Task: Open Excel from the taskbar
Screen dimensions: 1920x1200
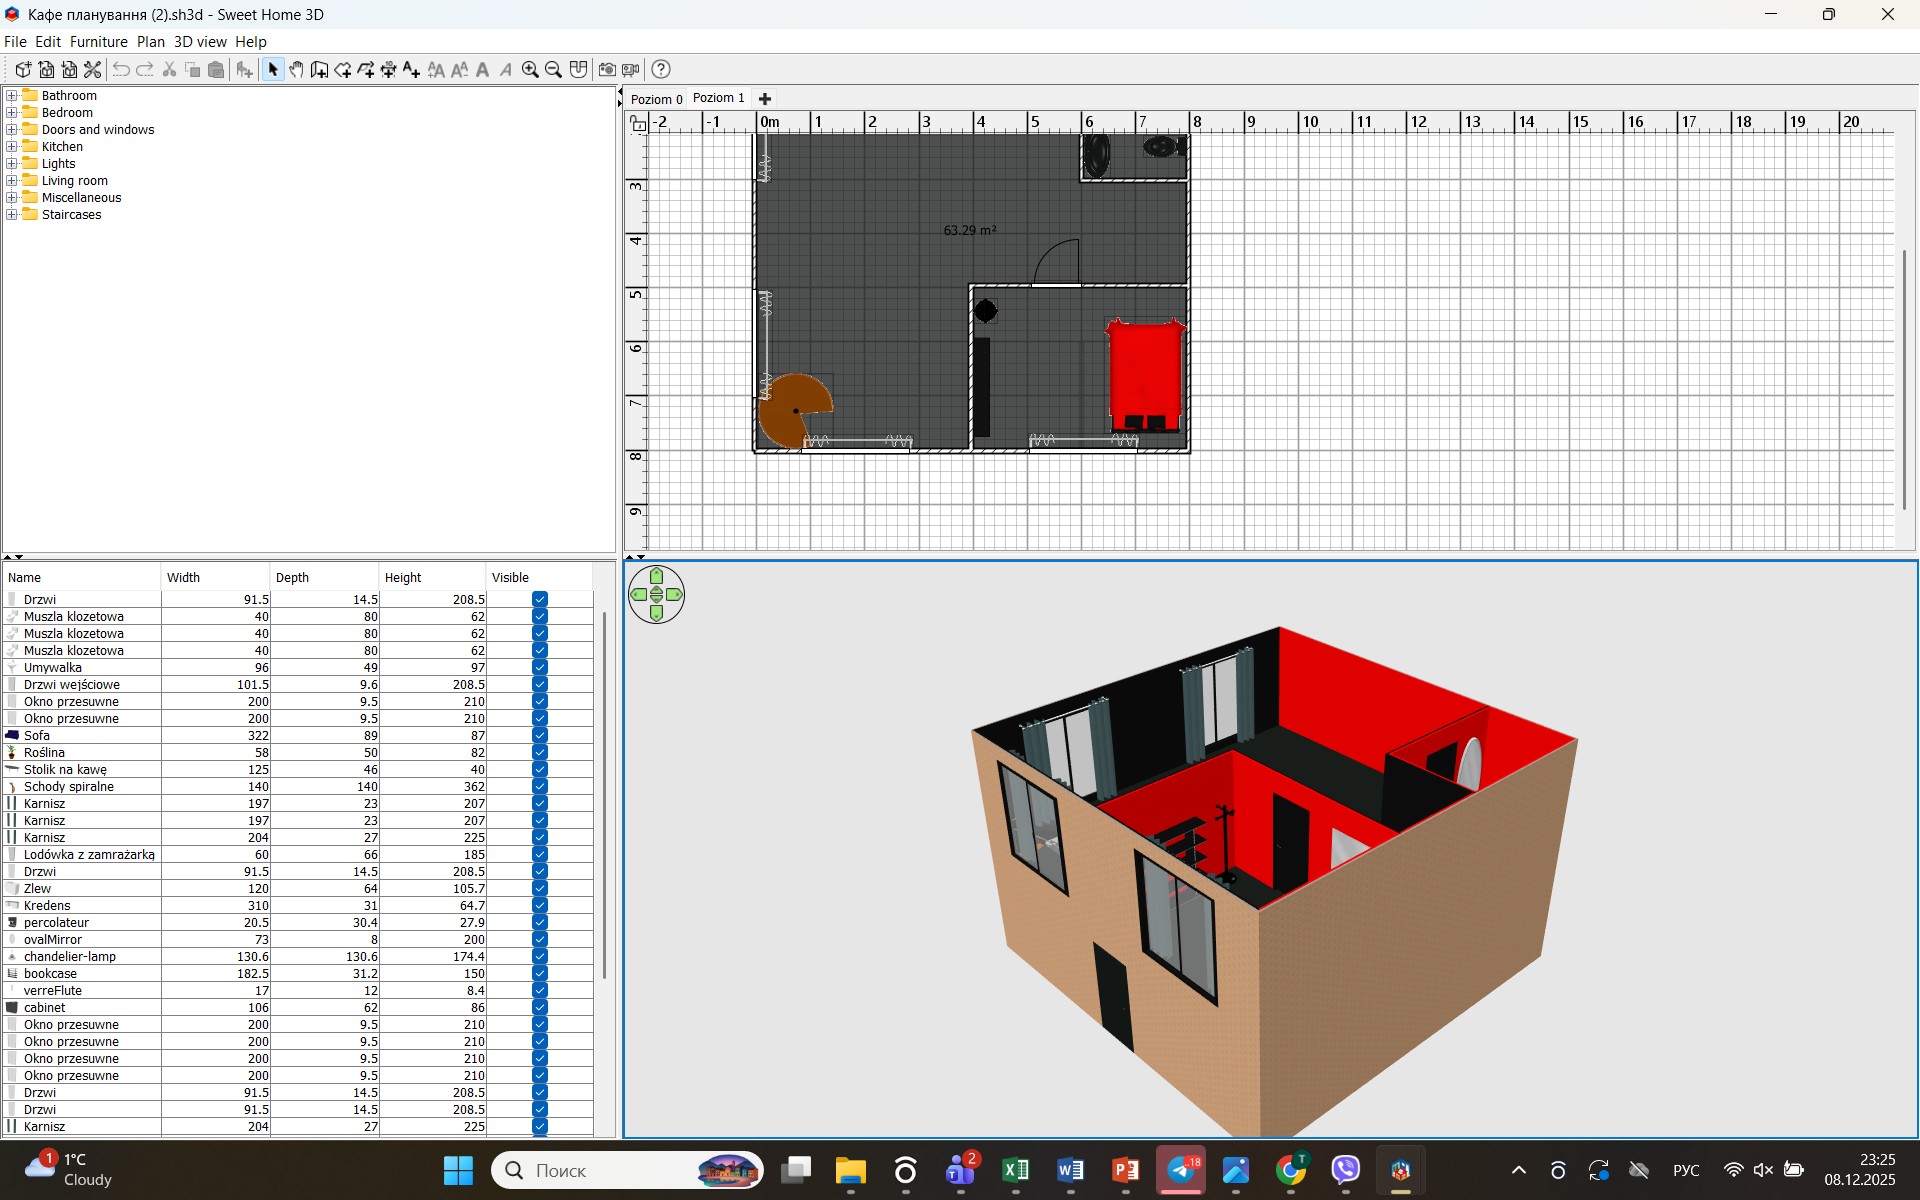Action: 1015,1170
